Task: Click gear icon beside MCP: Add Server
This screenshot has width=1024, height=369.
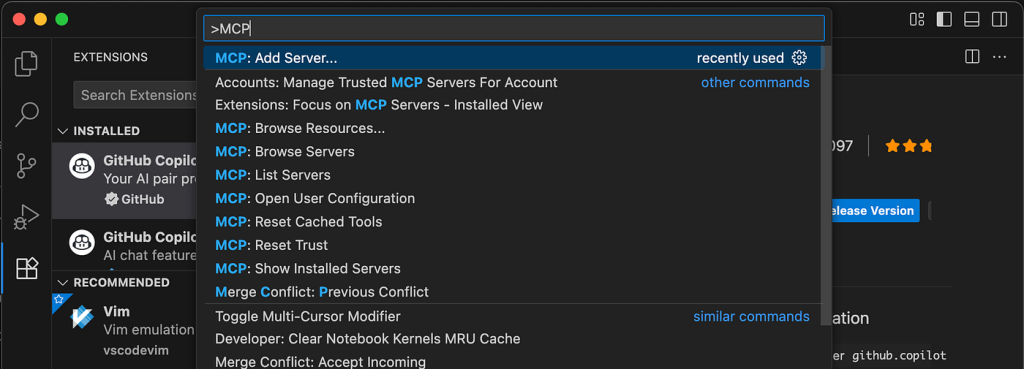Action: coord(799,58)
